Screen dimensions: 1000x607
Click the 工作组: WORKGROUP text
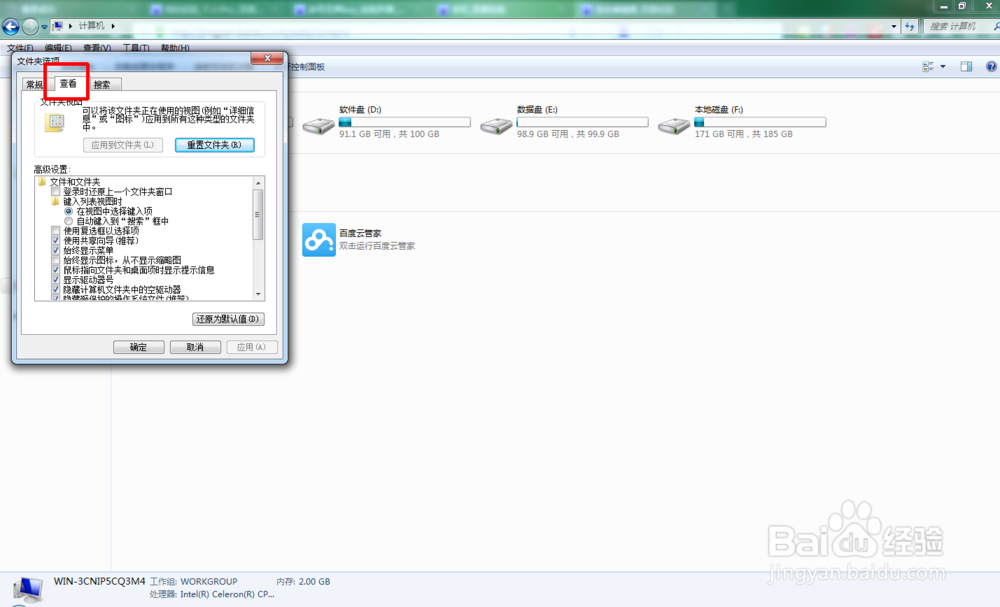point(193,581)
